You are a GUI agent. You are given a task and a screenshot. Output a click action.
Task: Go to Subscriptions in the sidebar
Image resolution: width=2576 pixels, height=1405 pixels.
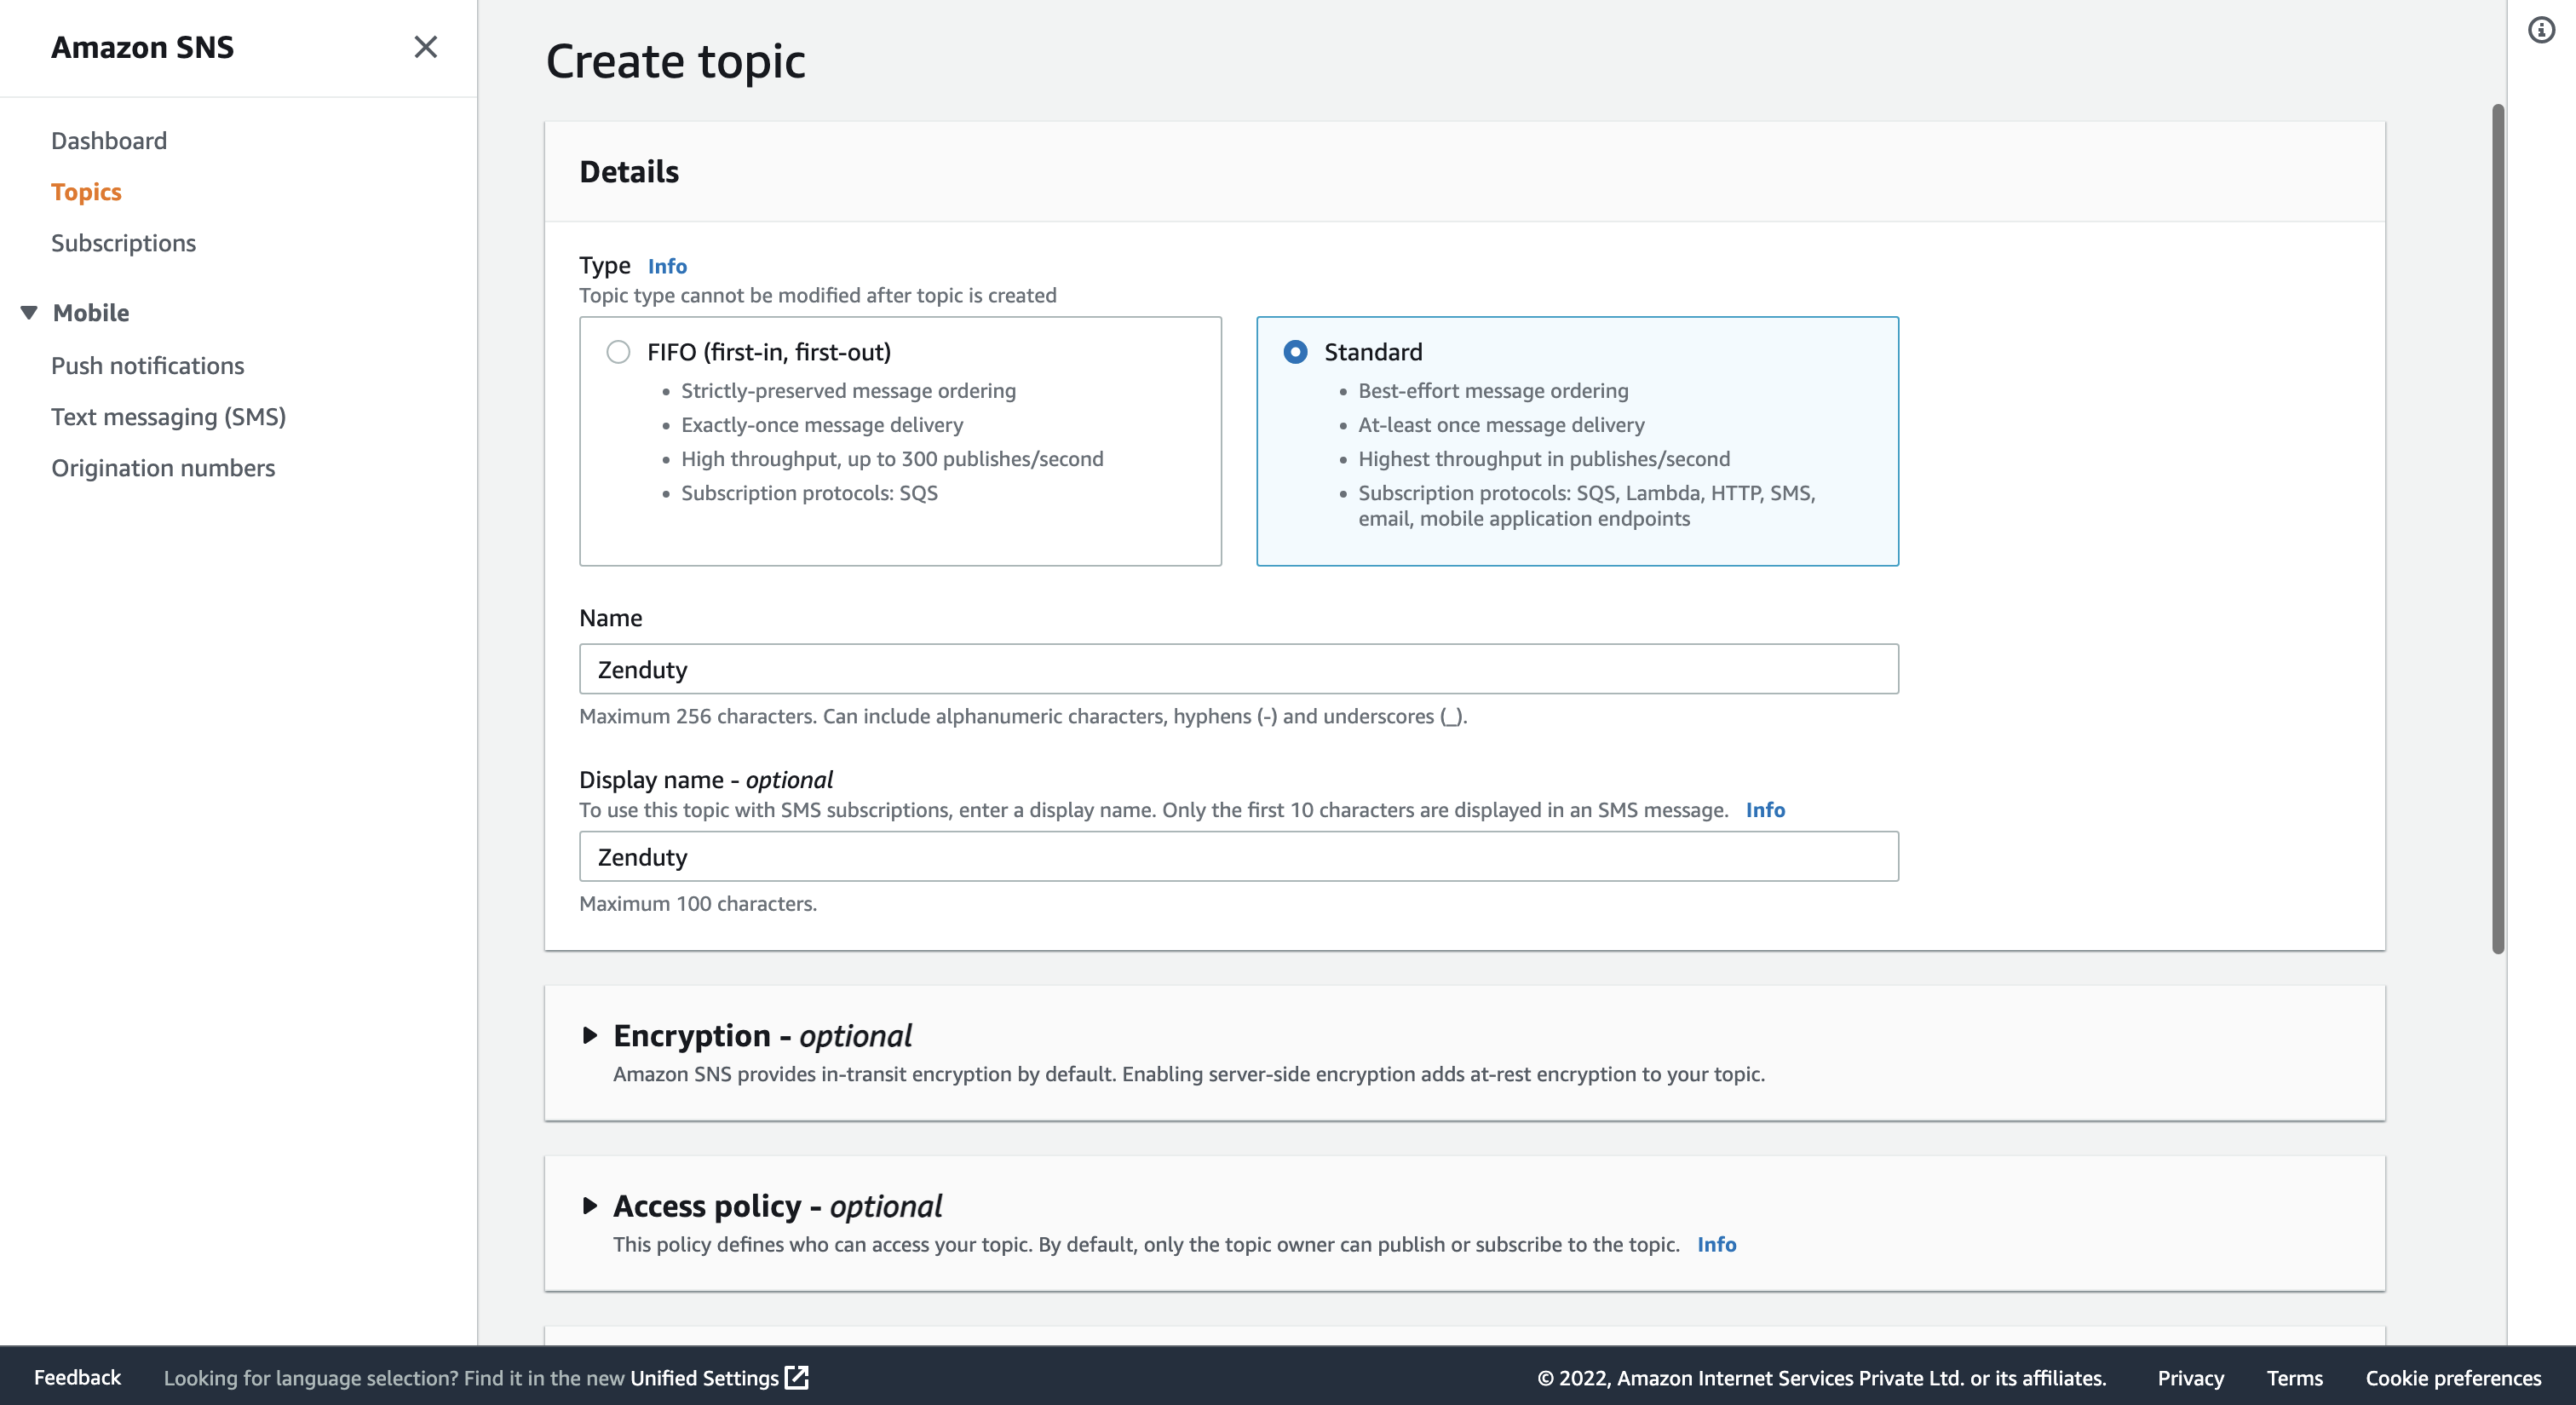point(123,243)
